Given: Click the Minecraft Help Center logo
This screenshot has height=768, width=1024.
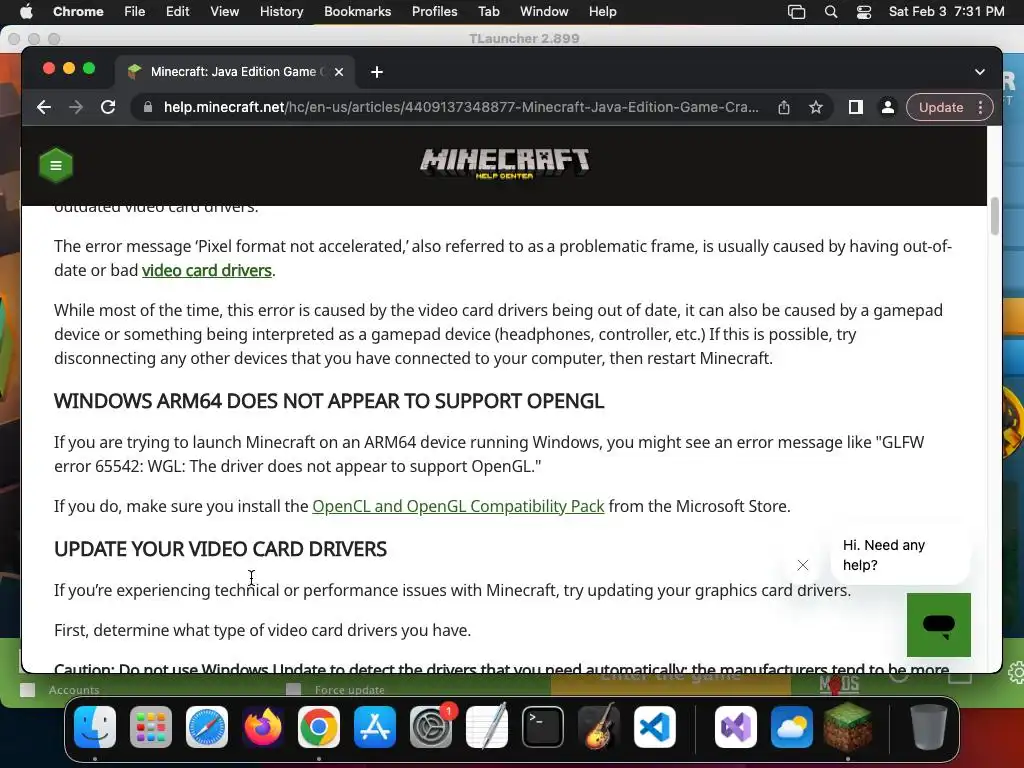Looking at the screenshot, I should [504, 163].
